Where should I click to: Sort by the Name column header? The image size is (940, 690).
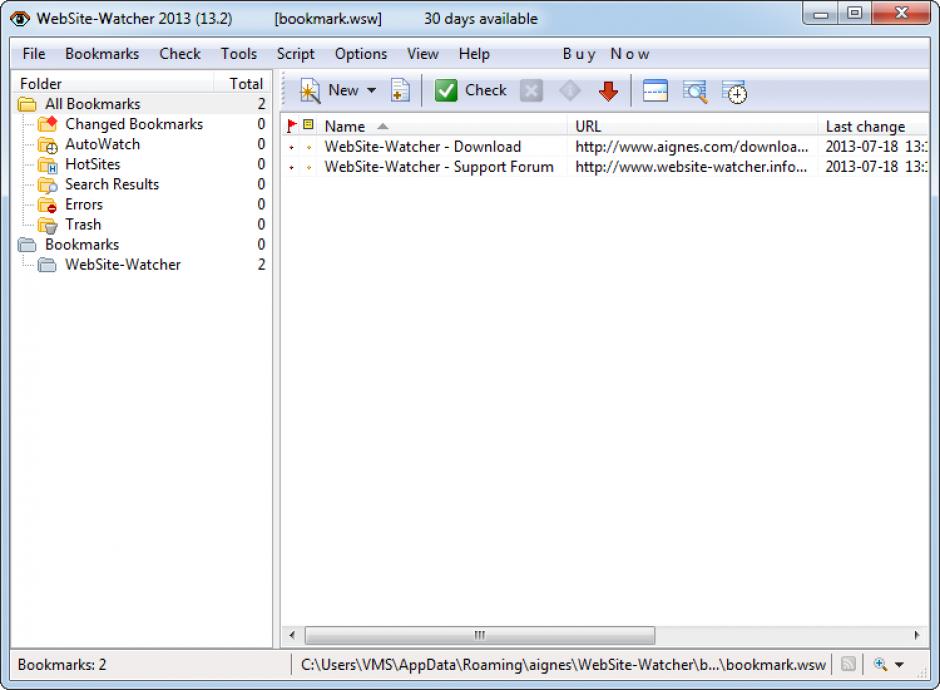point(441,126)
